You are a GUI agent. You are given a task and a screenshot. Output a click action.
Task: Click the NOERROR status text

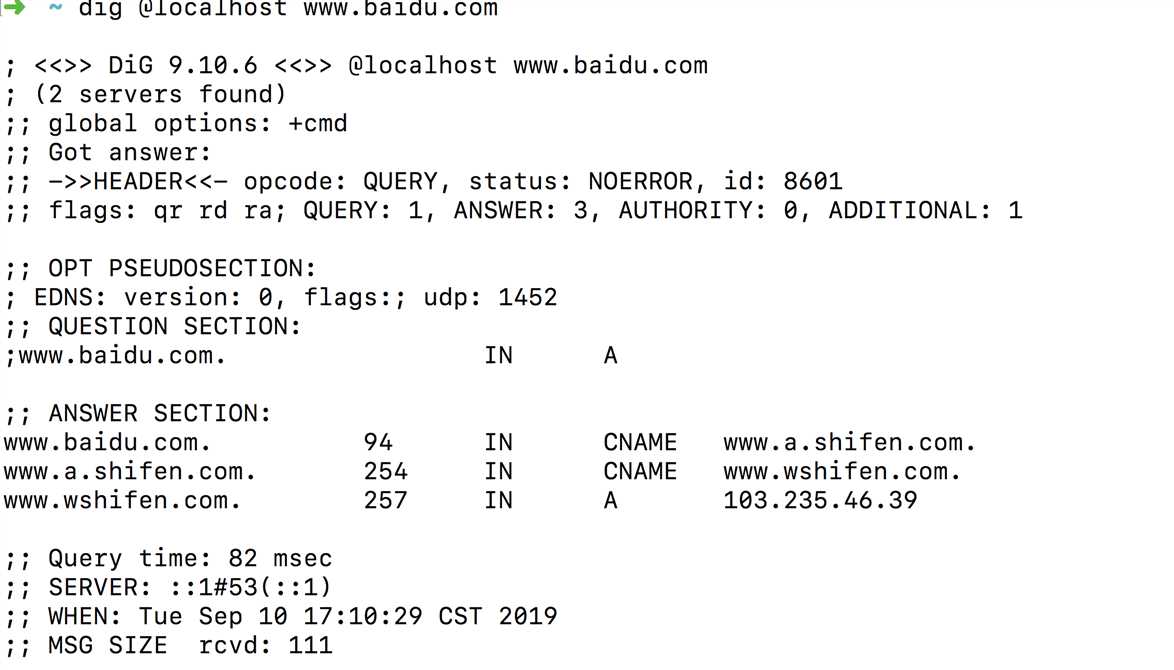640,182
